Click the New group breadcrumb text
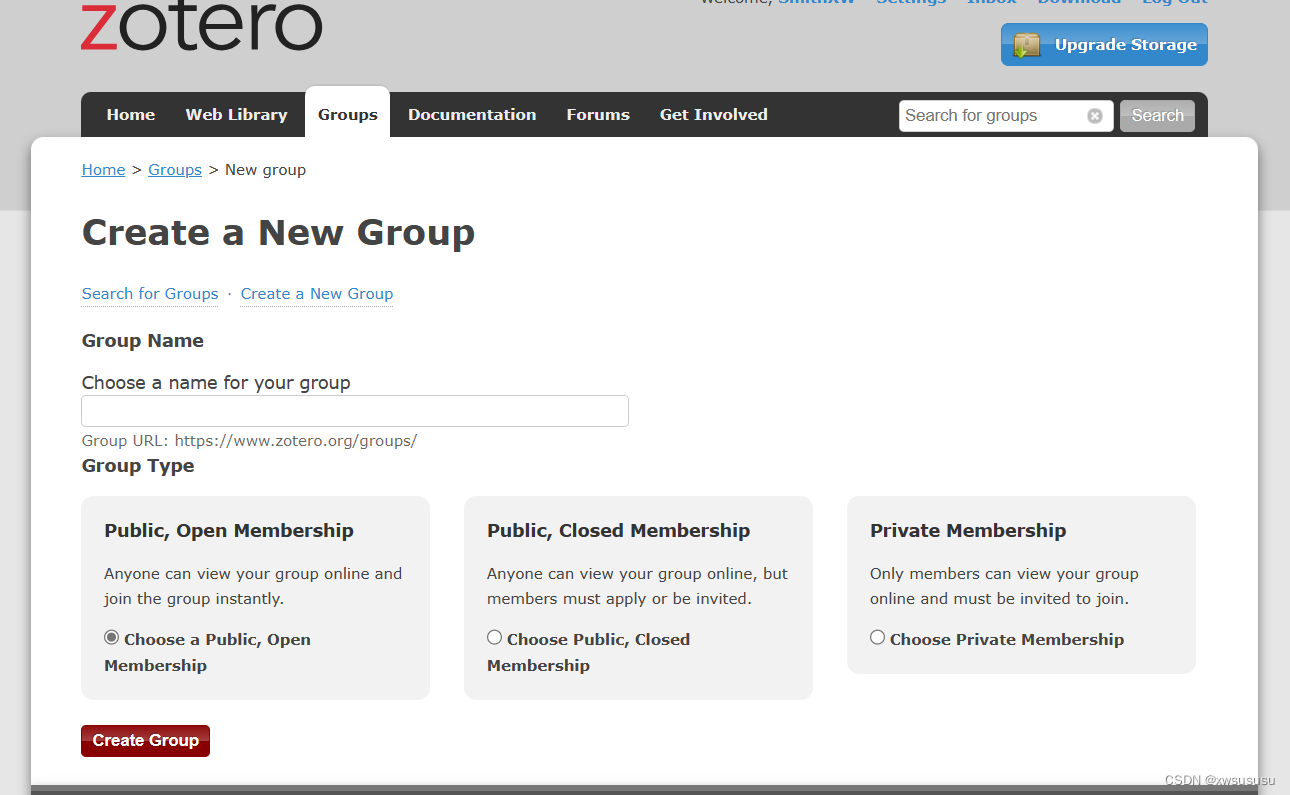This screenshot has width=1290, height=795. point(265,170)
